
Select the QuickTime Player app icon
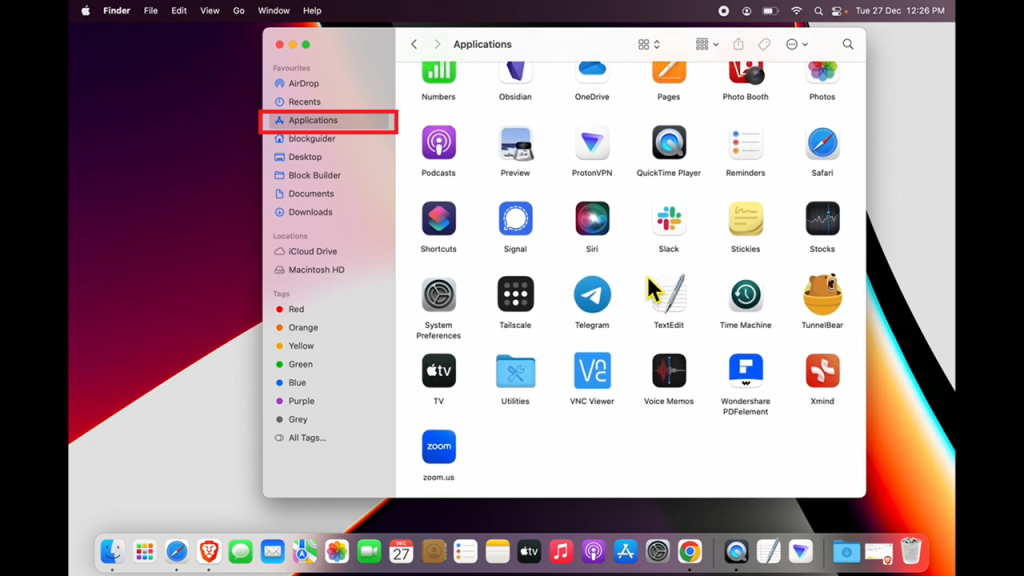point(669,142)
